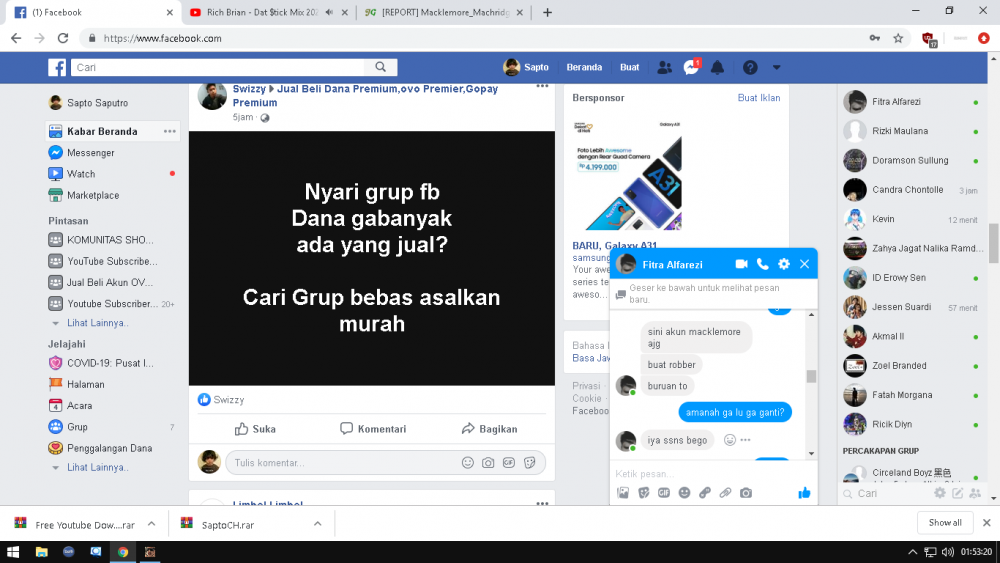Click Buat in header
1000x563 pixels.
pyautogui.click(x=629, y=67)
